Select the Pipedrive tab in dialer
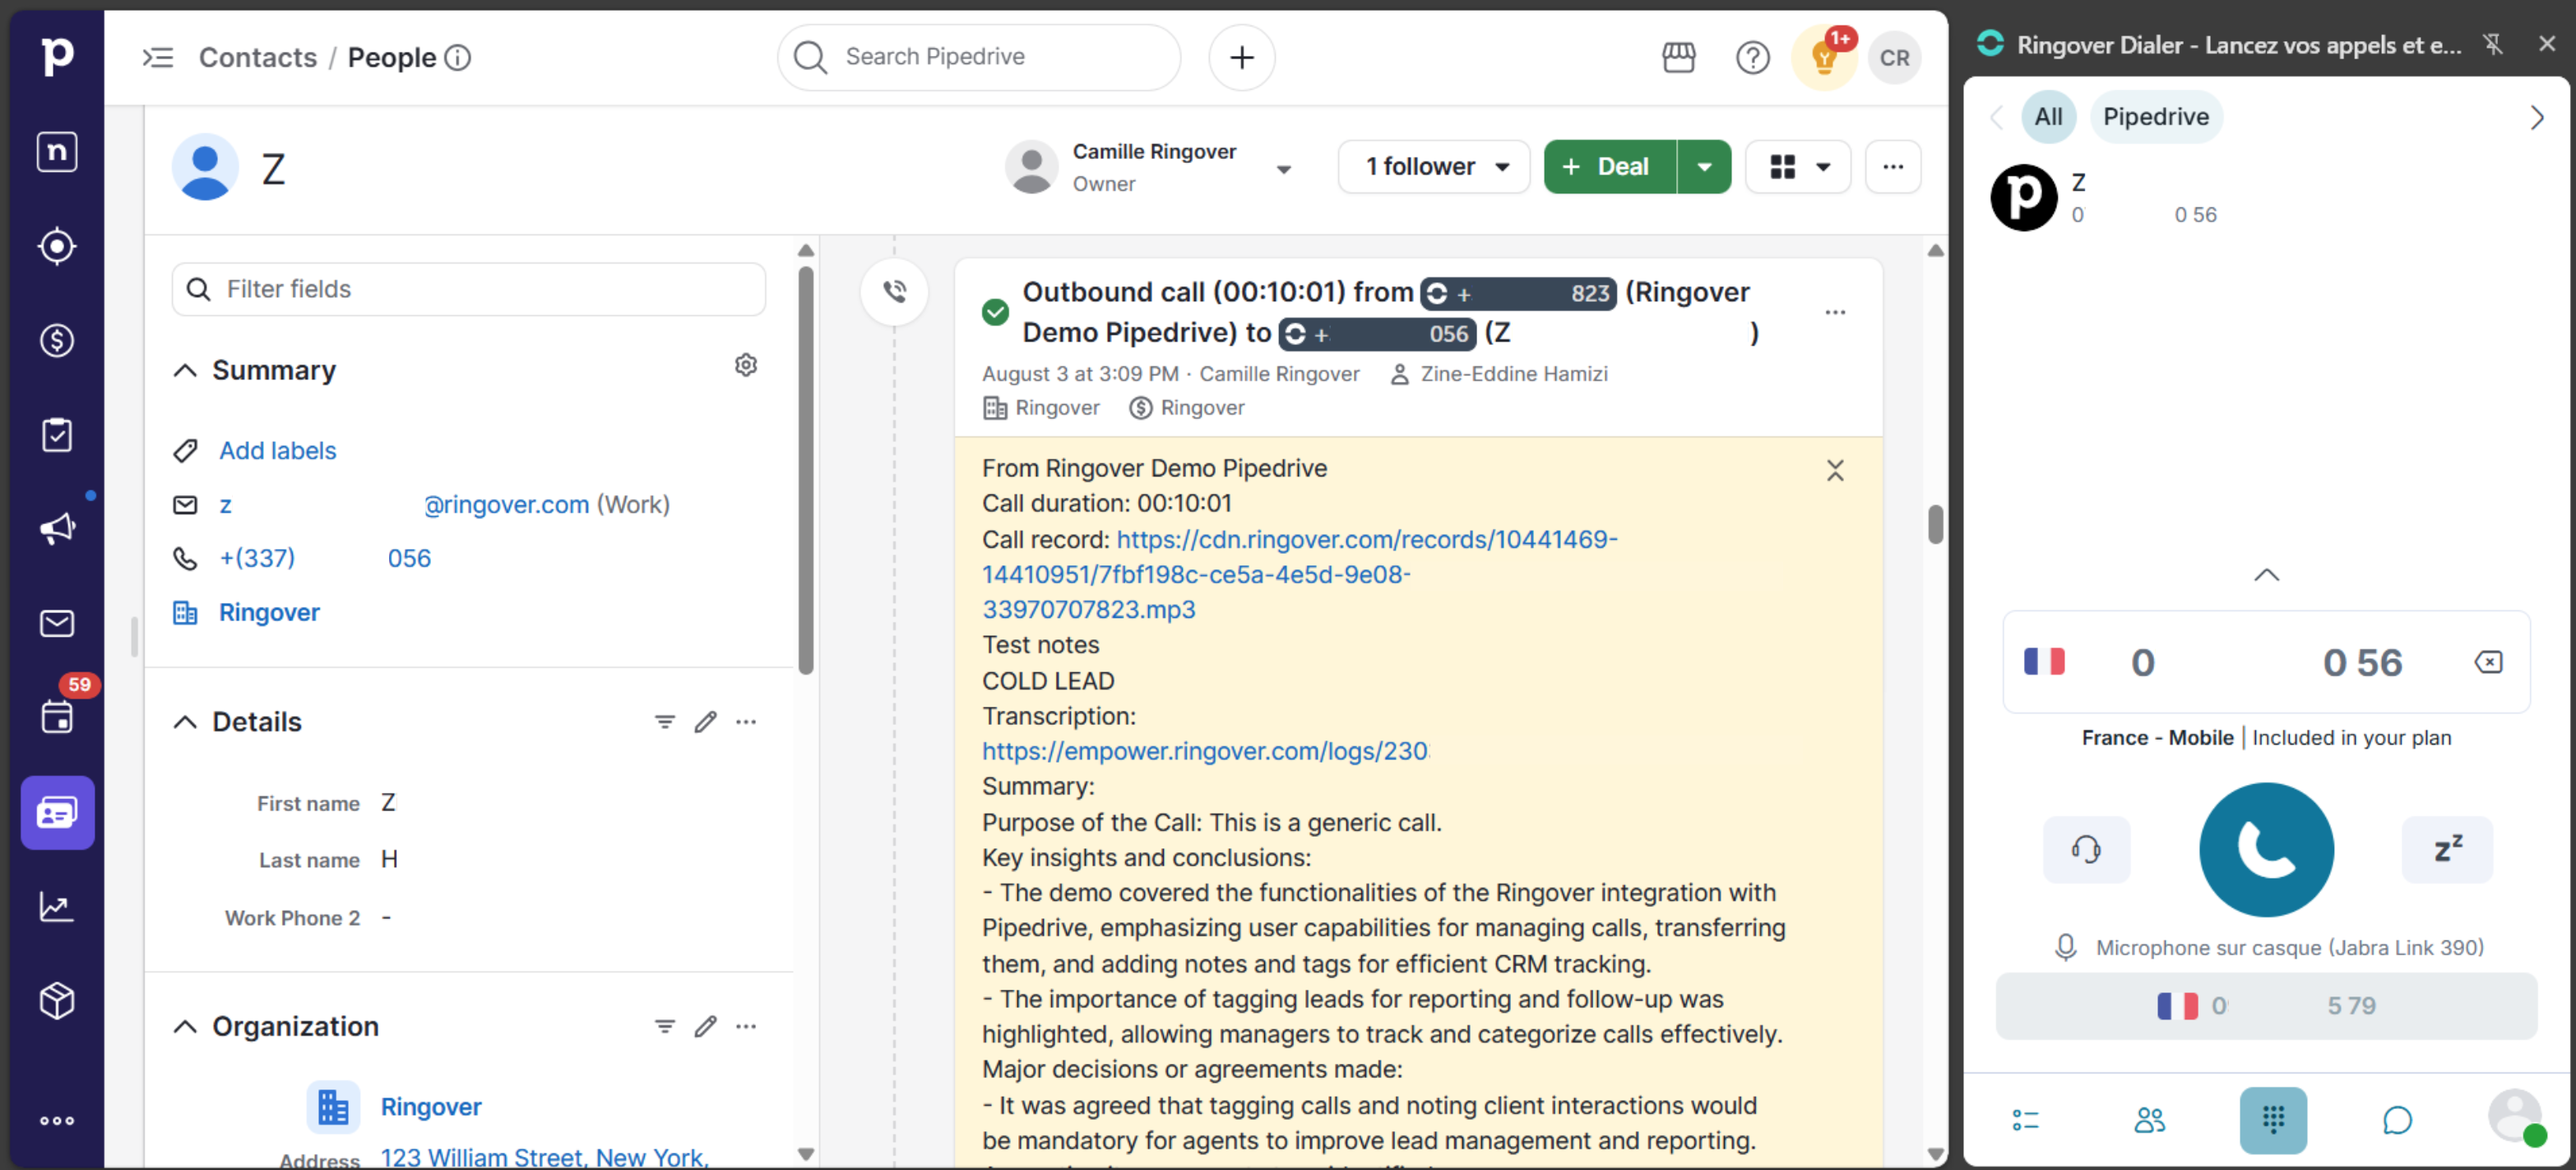2576x1170 pixels. tap(2154, 116)
